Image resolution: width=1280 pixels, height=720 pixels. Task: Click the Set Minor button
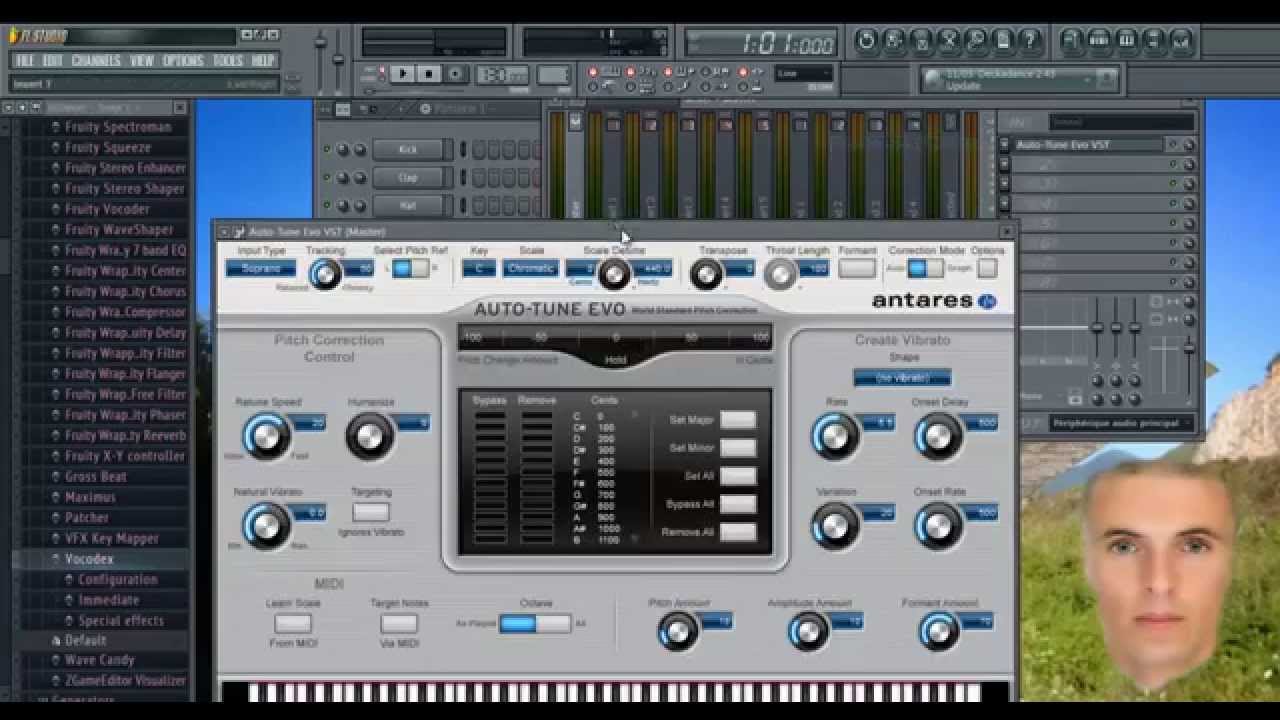pos(738,448)
